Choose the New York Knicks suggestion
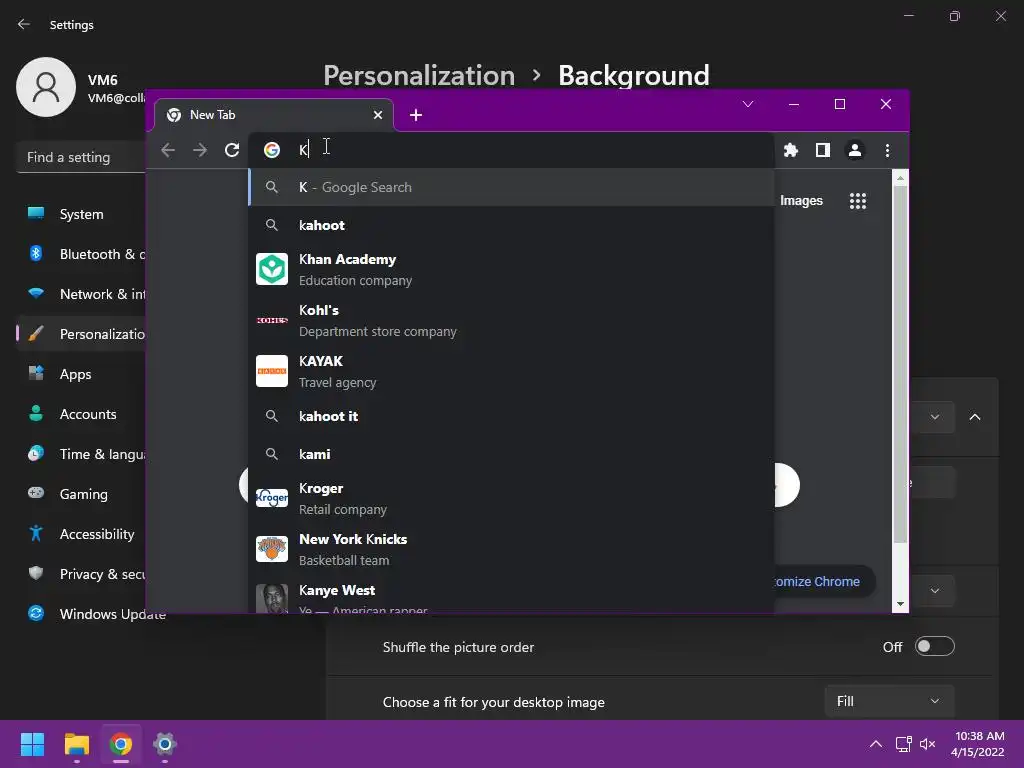 (x=511, y=550)
